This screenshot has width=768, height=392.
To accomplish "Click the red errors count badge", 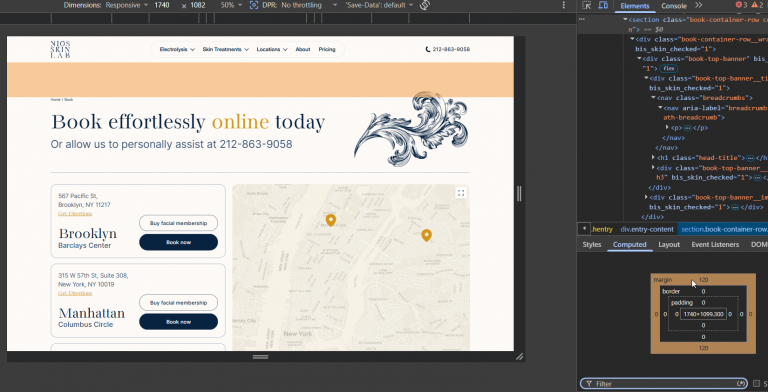I will pyautogui.click(x=741, y=5).
